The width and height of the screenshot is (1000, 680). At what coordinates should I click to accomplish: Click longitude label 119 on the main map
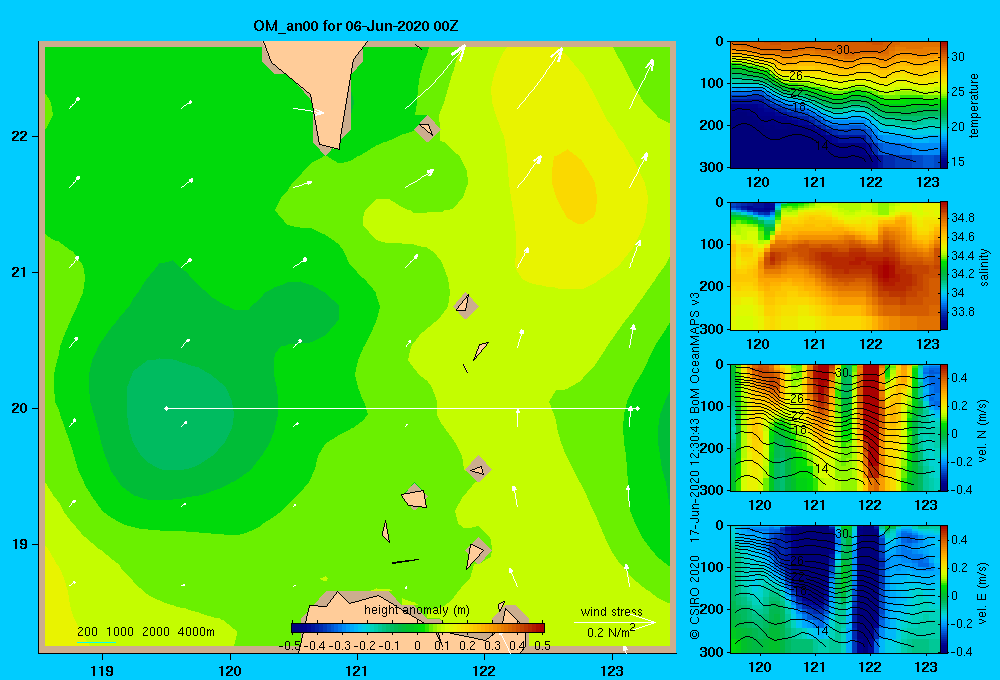pyautogui.click(x=102, y=671)
